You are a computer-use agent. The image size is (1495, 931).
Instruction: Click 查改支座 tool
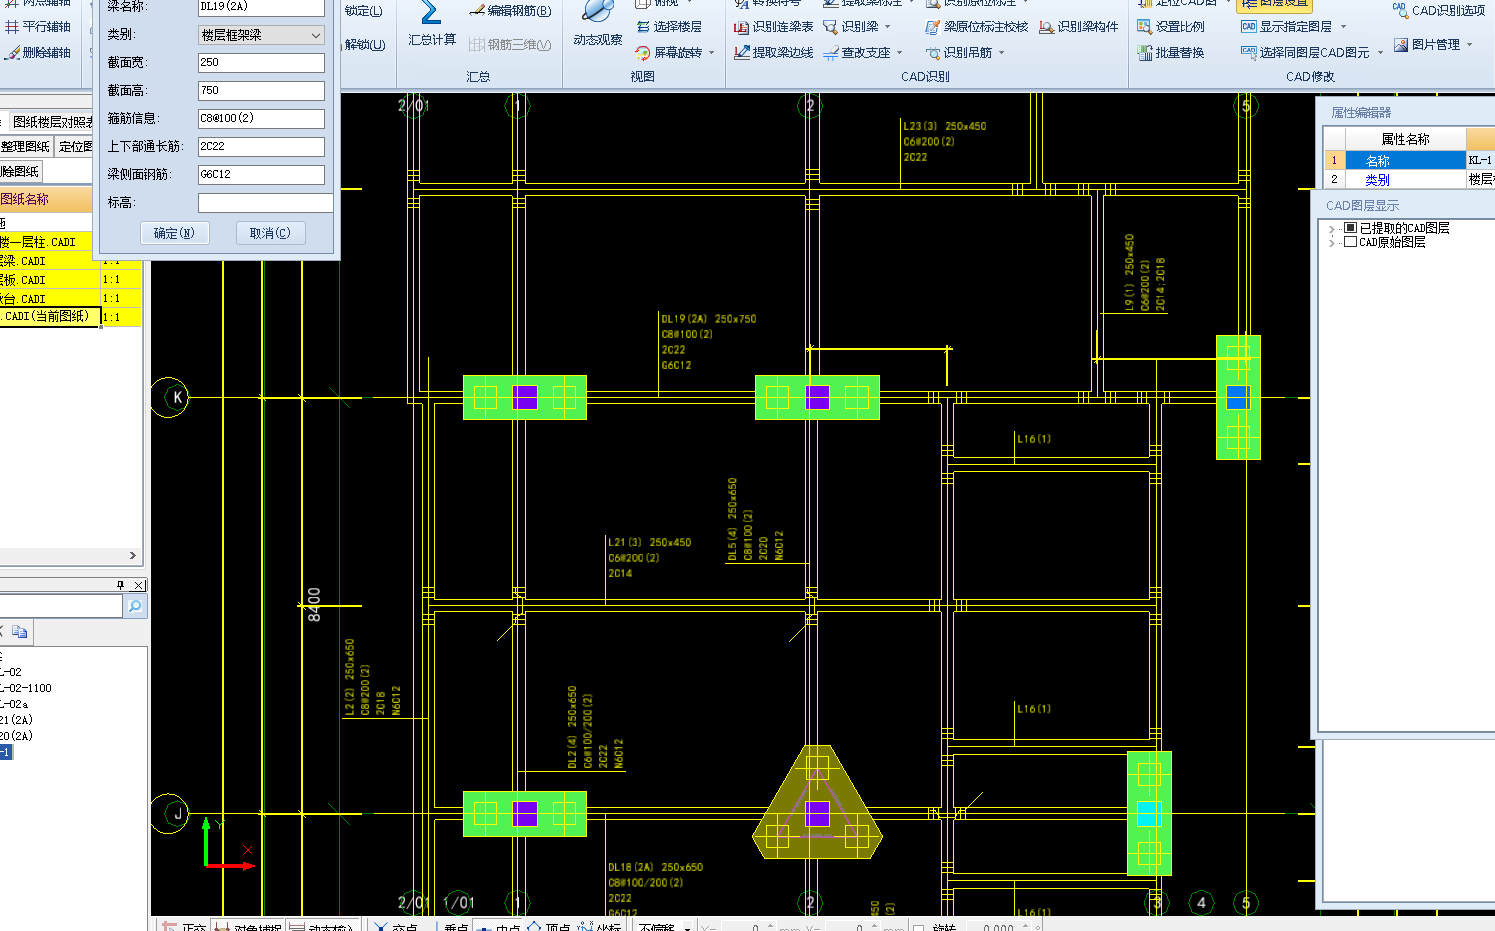857,53
